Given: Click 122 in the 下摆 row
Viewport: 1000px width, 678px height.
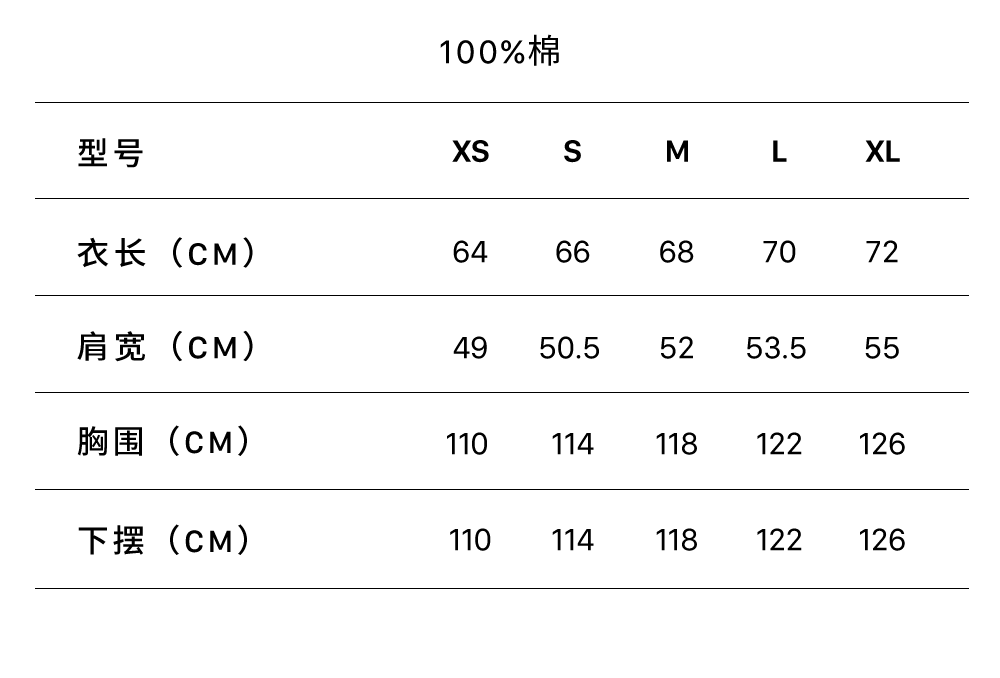Looking at the screenshot, I should click(x=779, y=540).
